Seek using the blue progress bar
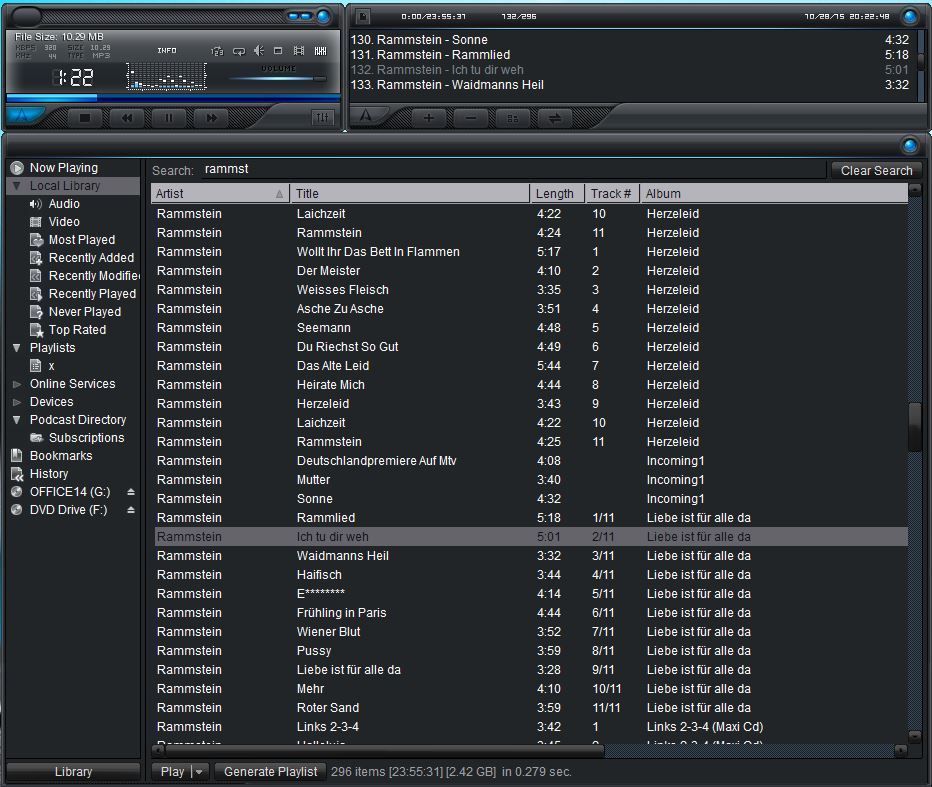Screen dimensions: 932x787 (x=172, y=97)
